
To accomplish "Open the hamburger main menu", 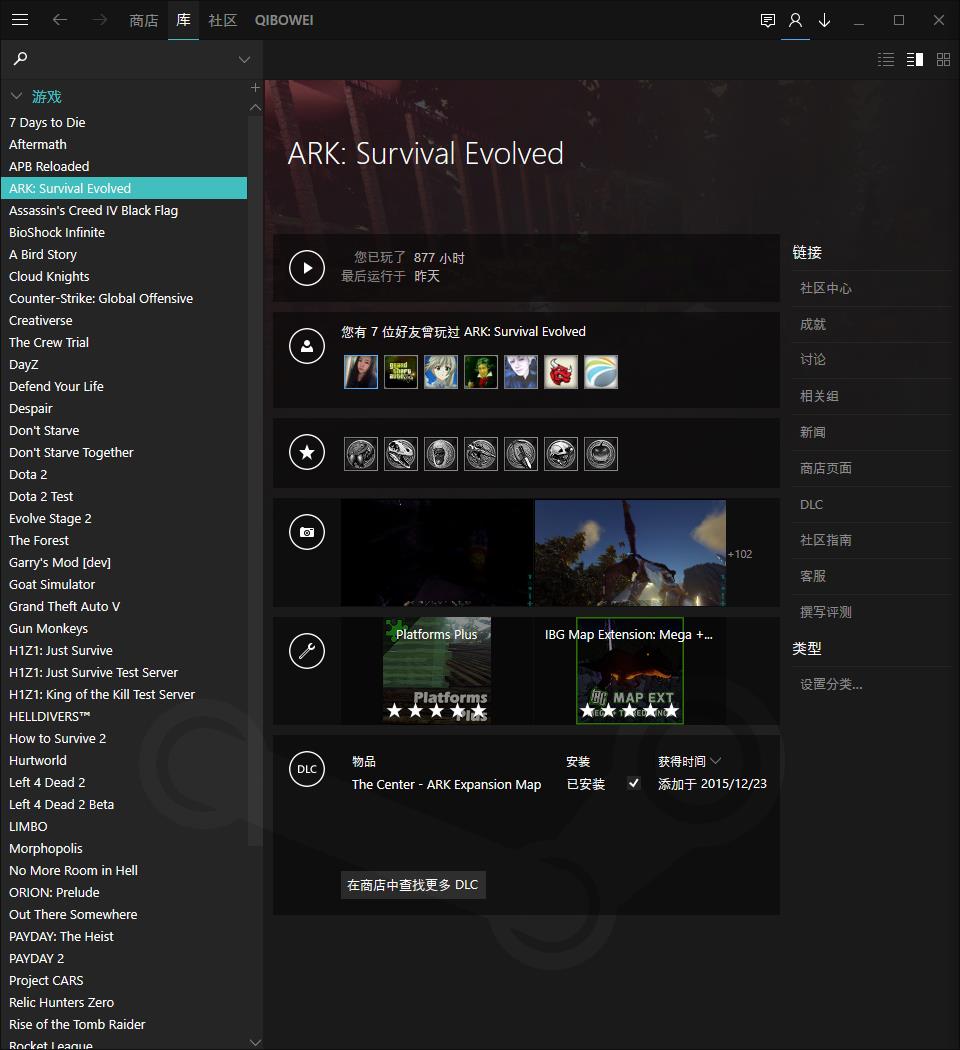I will point(20,20).
